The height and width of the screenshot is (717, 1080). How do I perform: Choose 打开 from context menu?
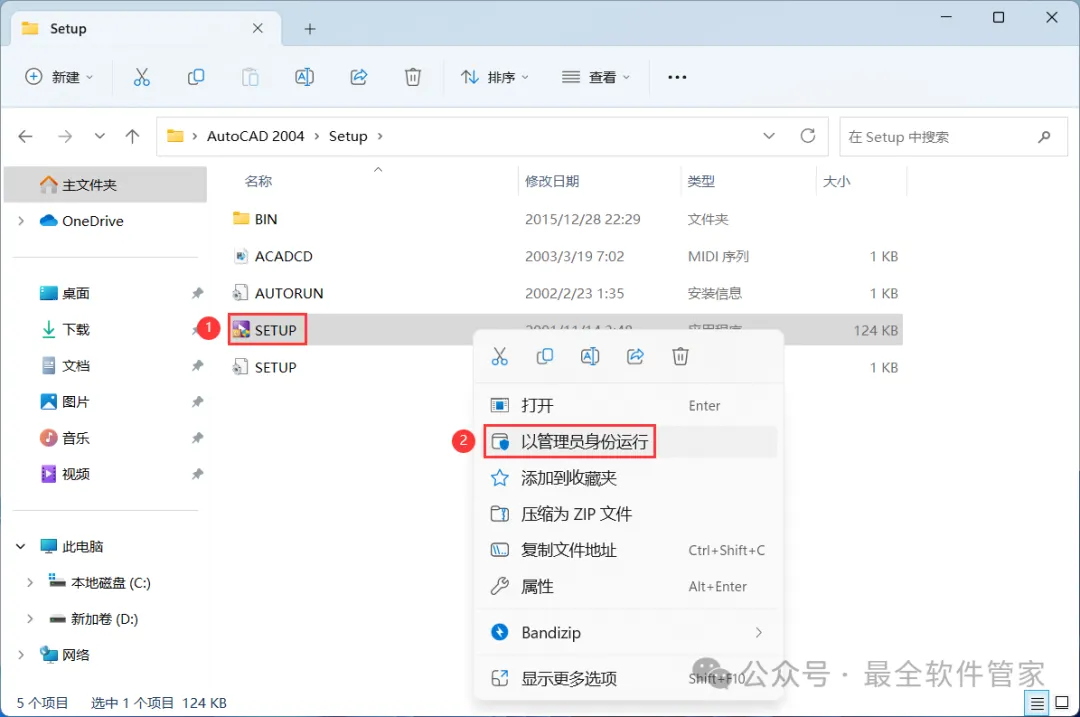[631, 405]
